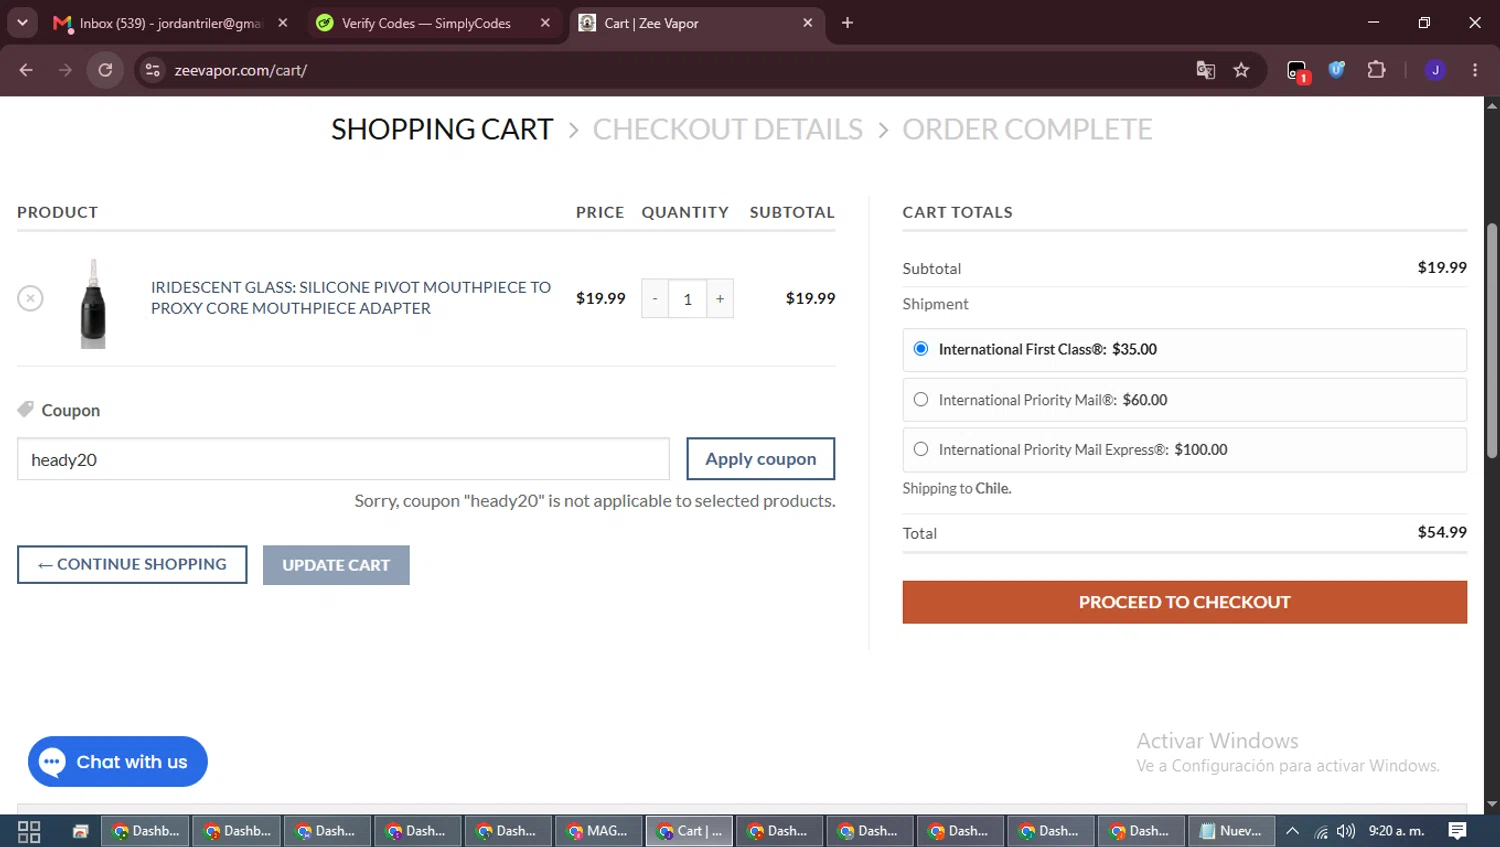The width and height of the screenshot is (1500, 847).
Task: Open extension with red notification badge
Action: [1297, 71]
